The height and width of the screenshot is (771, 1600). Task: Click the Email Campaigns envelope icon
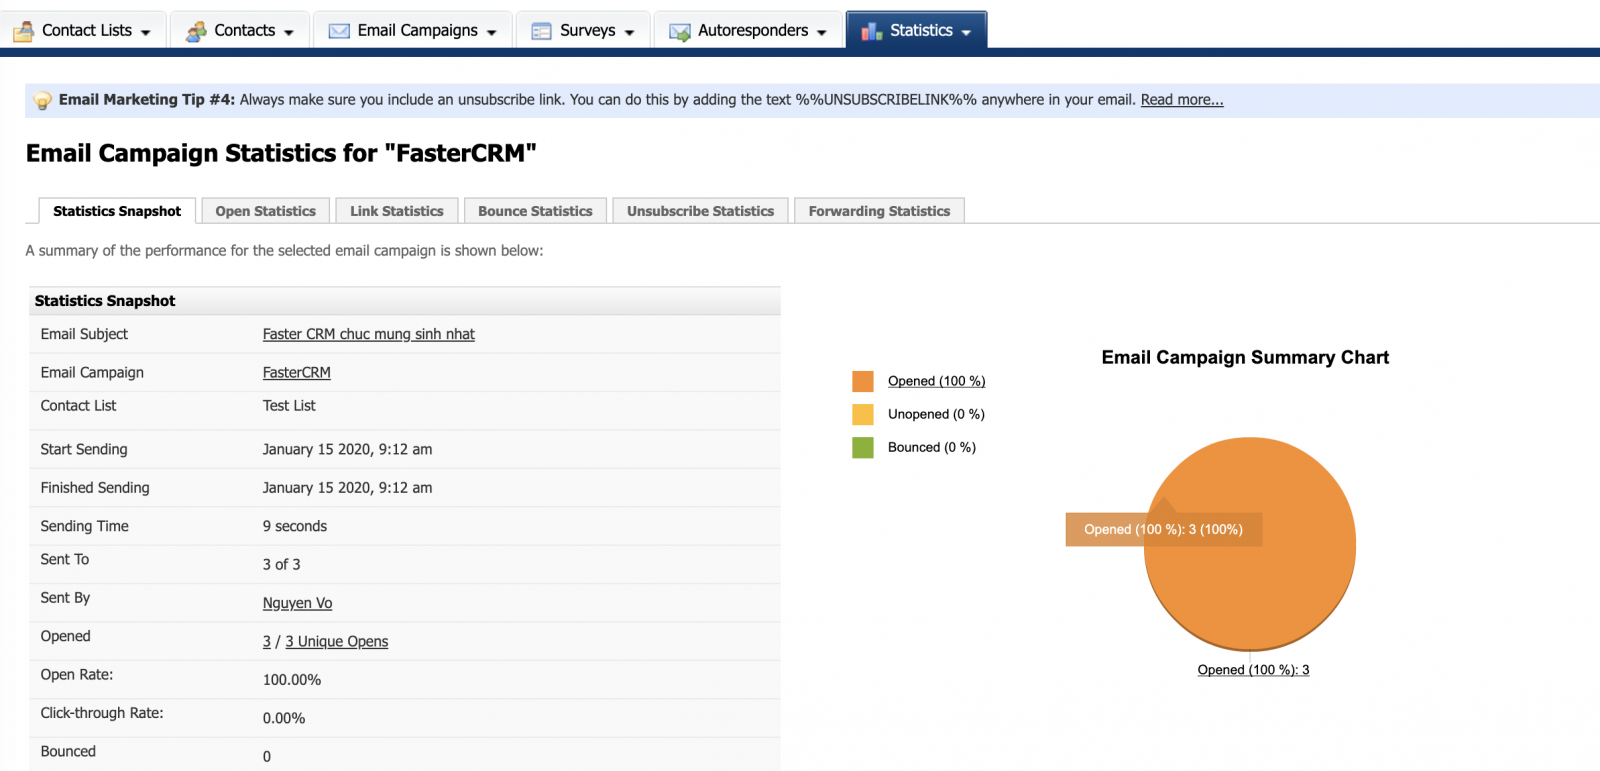tap(339, 31)
